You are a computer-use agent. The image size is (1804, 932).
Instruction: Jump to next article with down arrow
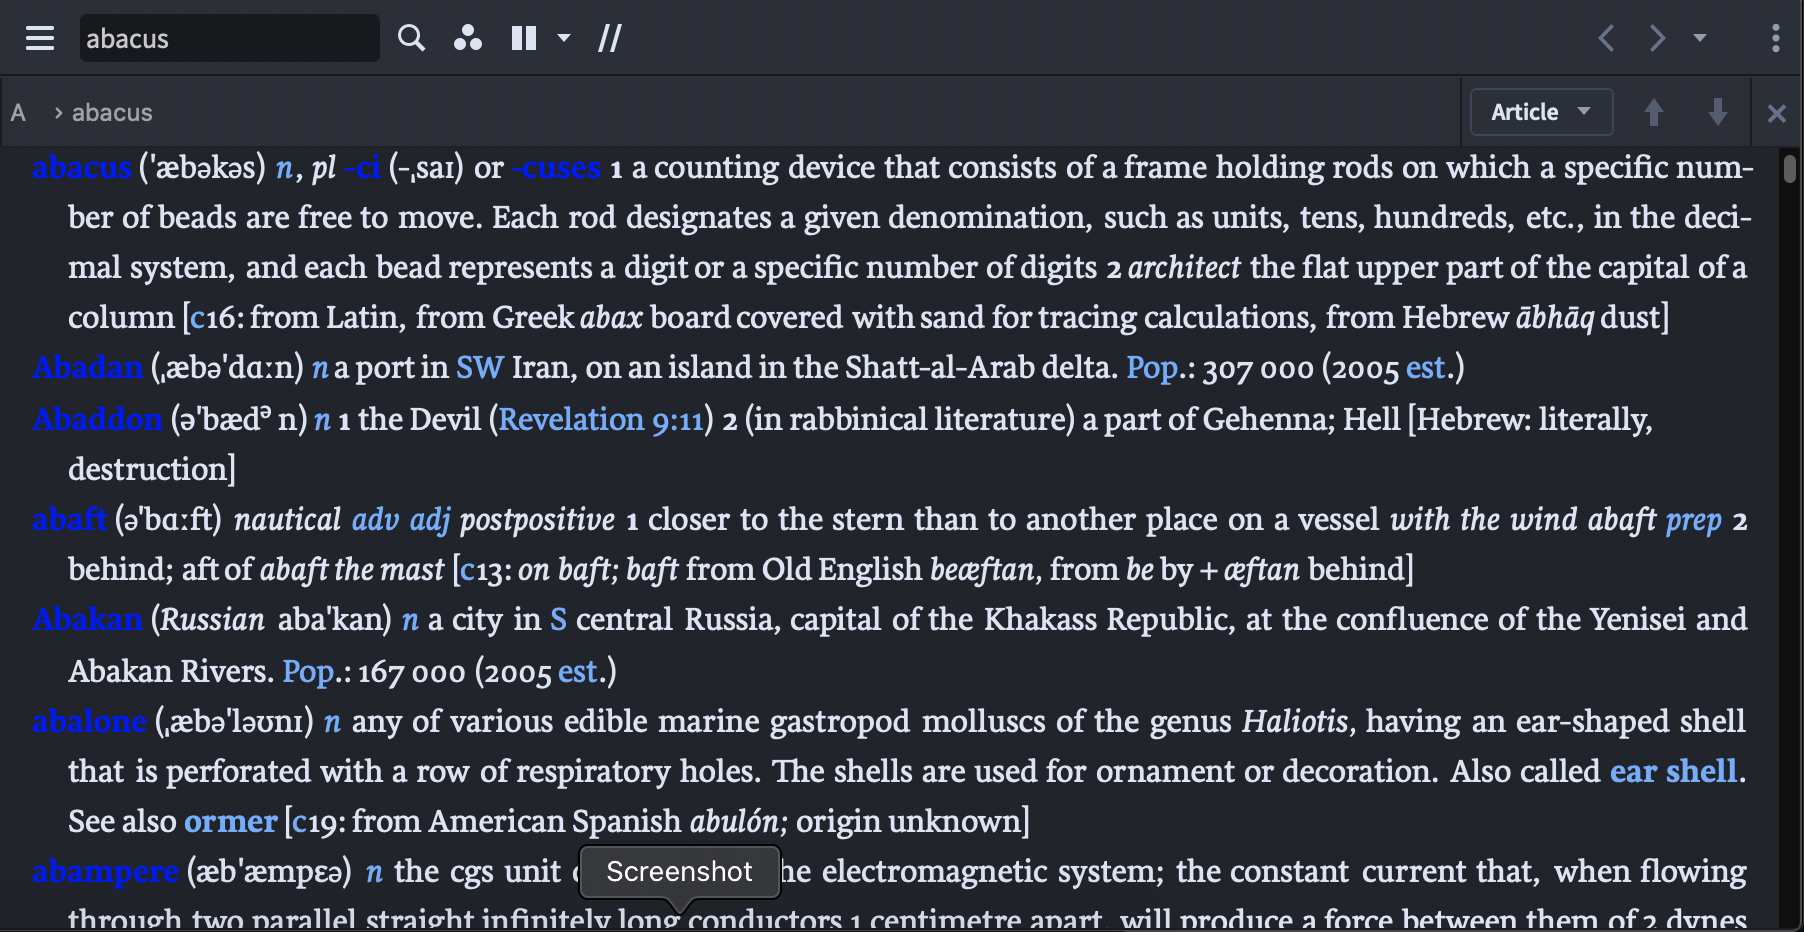[1718, 112]
